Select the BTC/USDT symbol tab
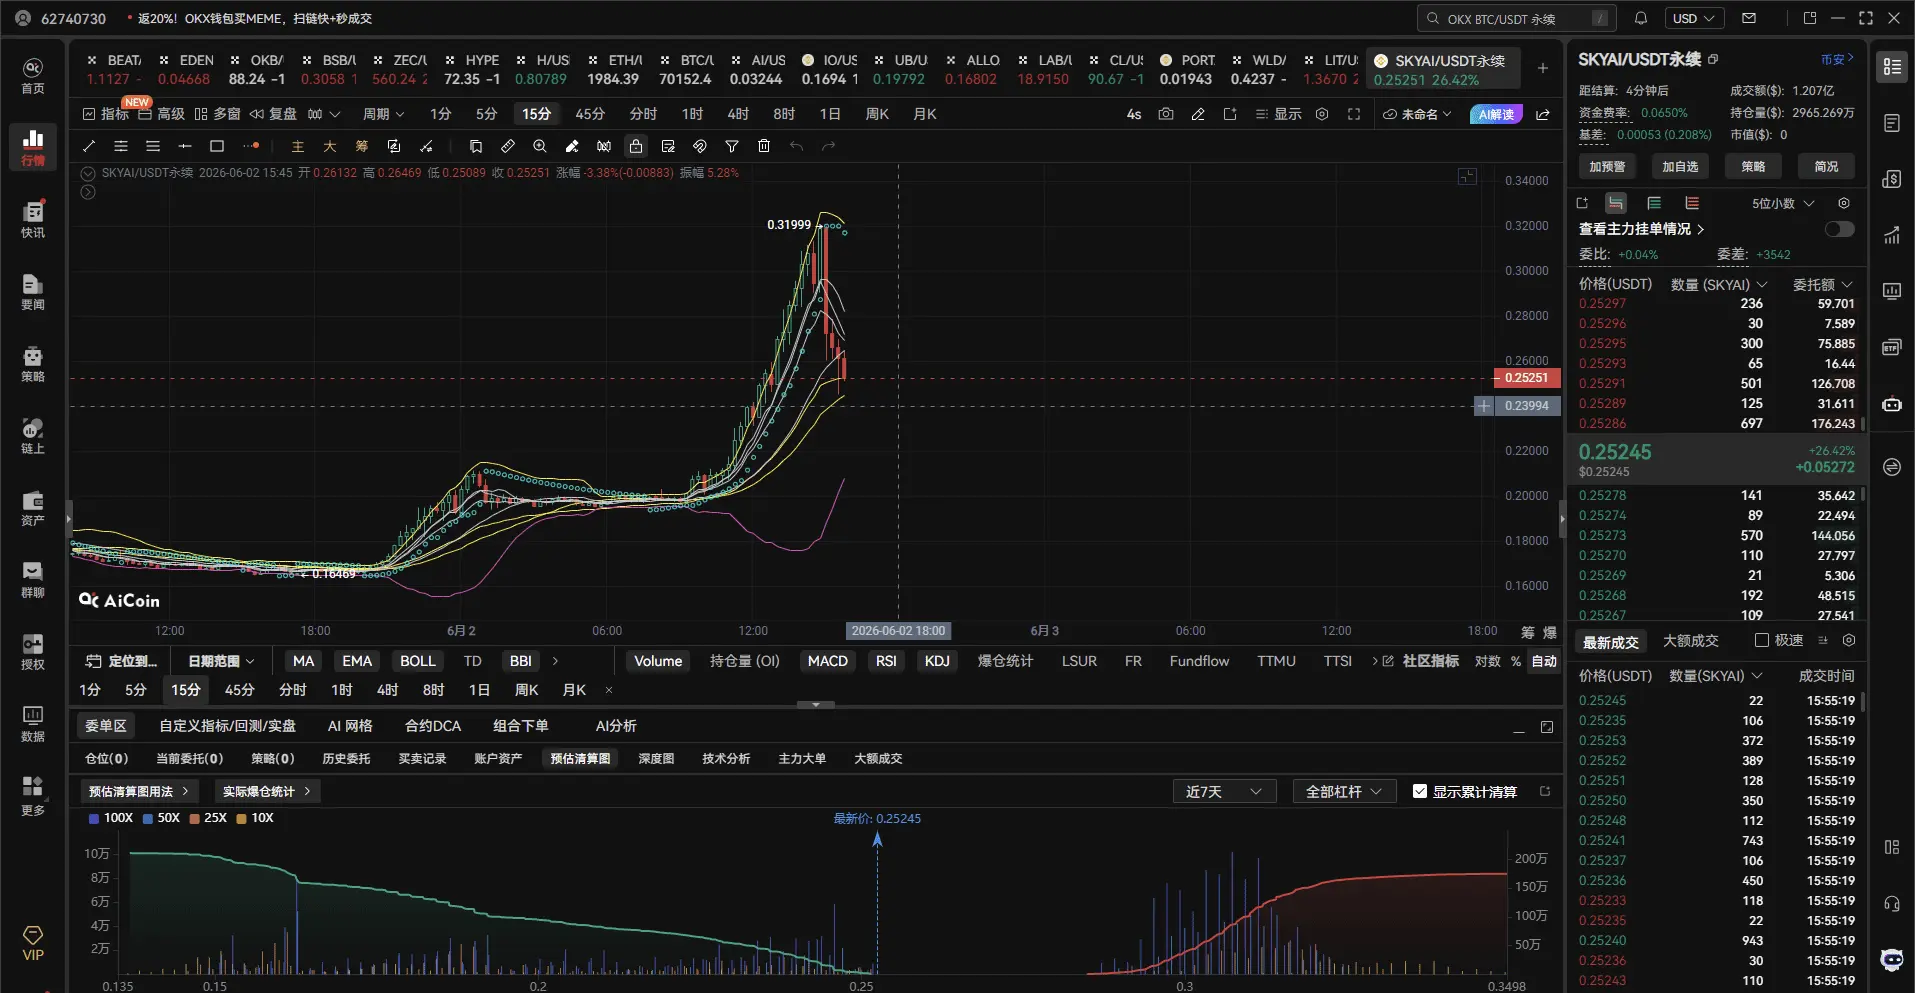 tap(685, 69)
